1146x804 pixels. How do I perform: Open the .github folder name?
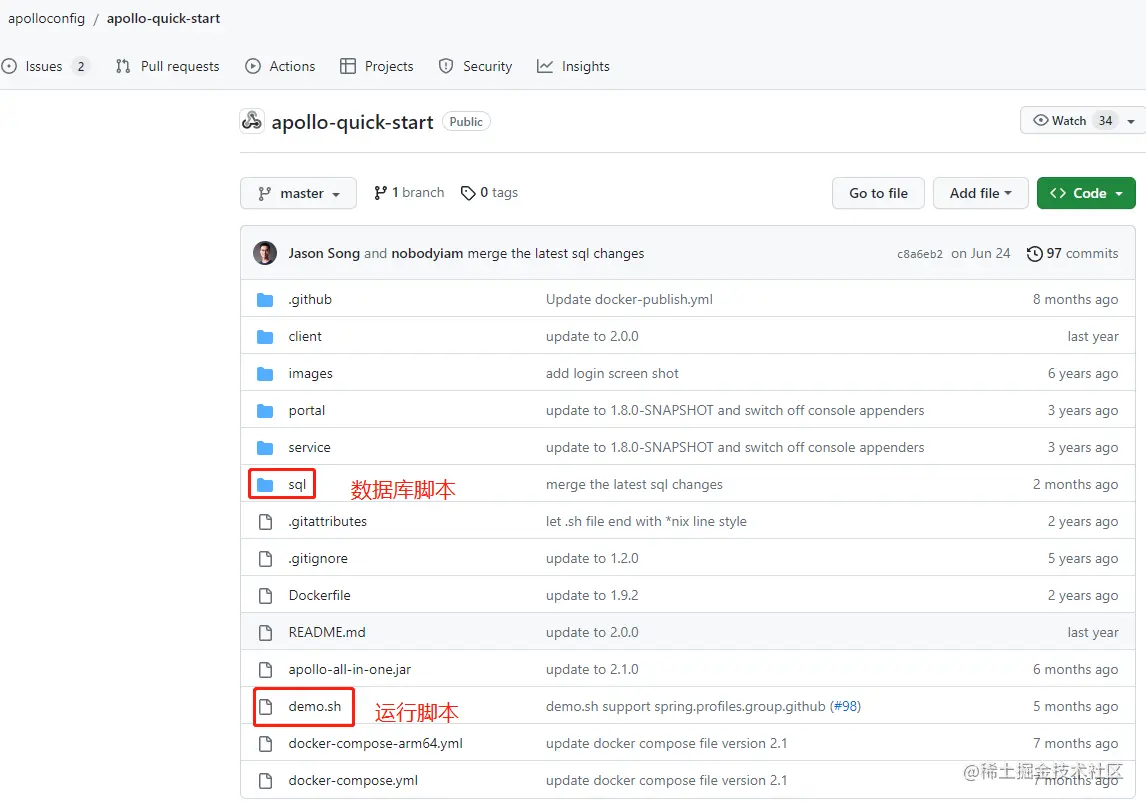[x=310, y=300]
